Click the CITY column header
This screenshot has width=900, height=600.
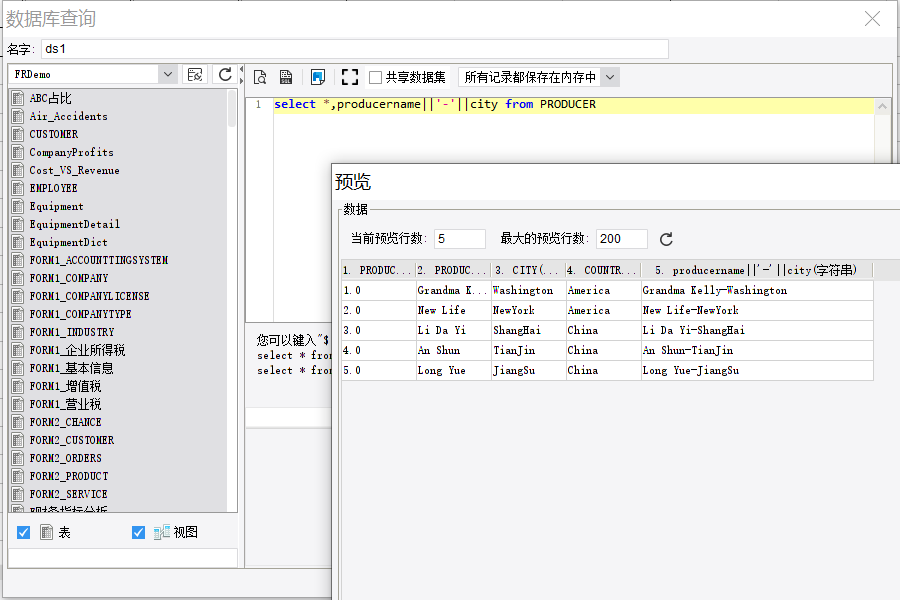click(528, 270)
